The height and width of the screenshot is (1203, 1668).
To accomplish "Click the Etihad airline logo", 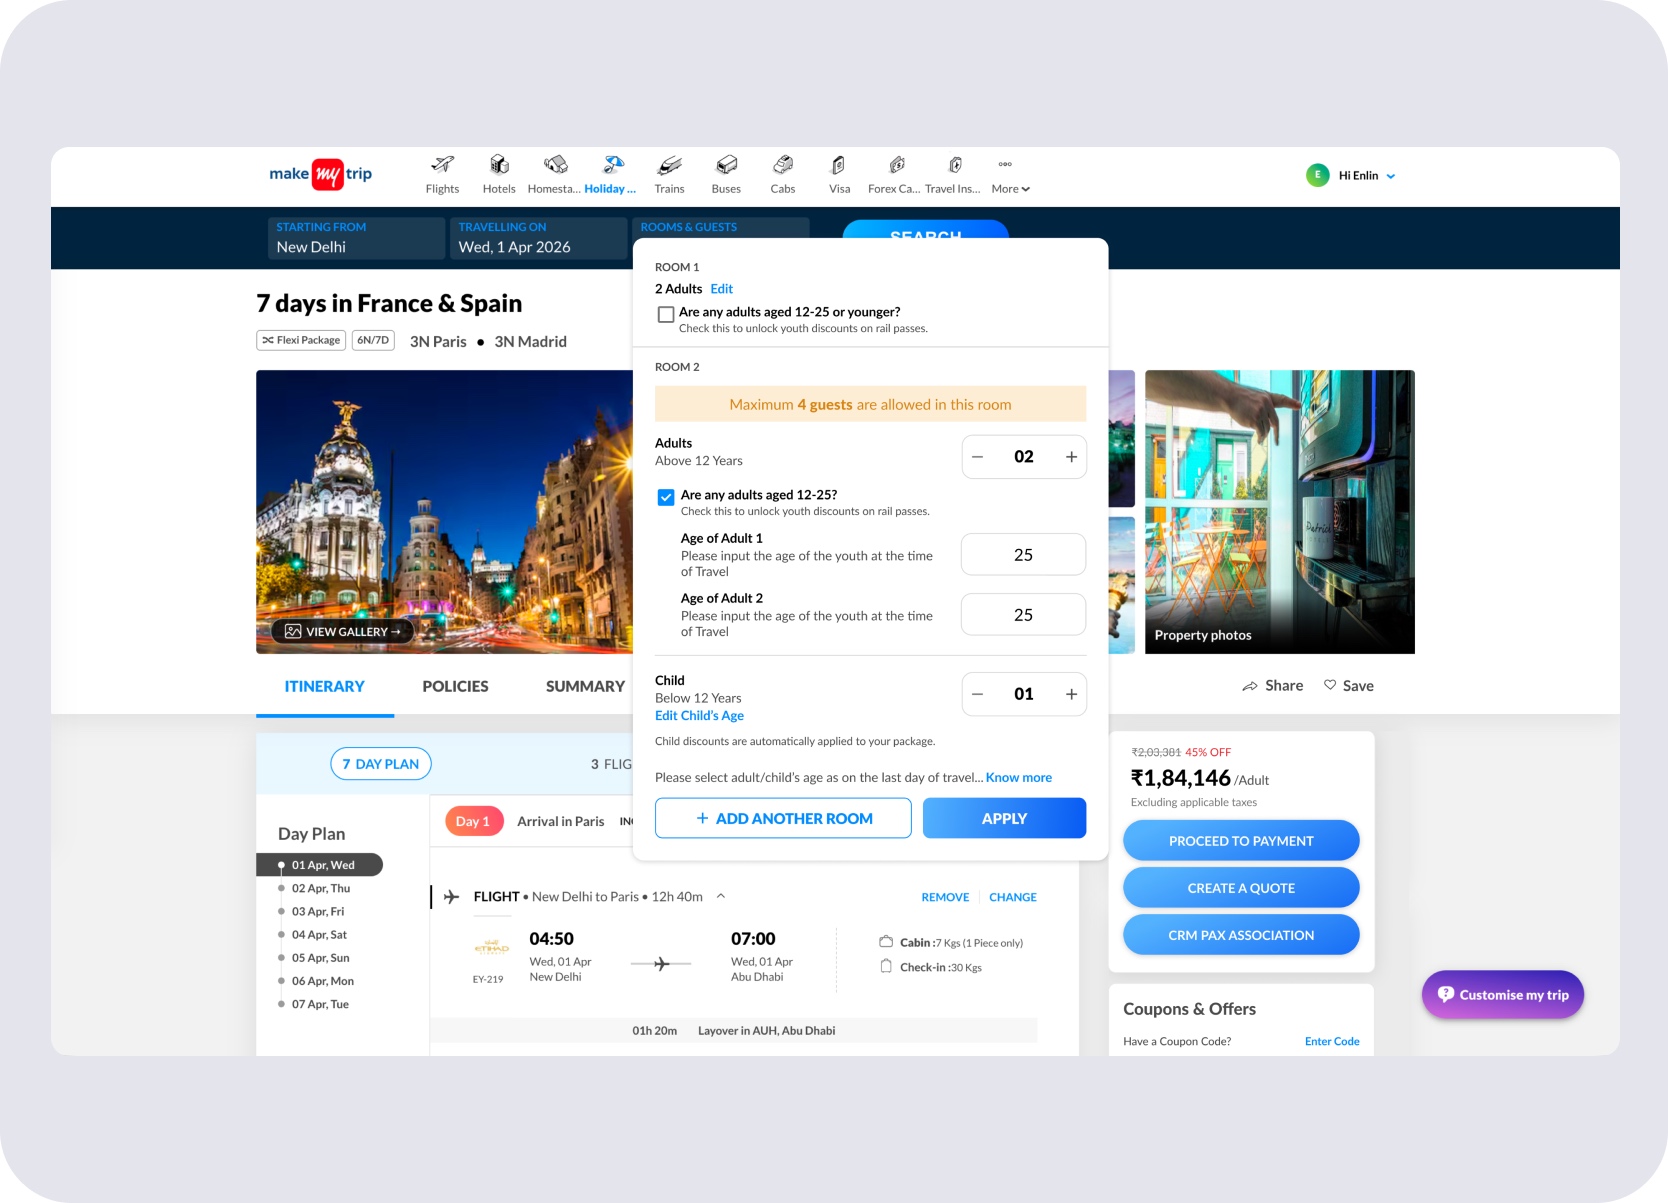I will coord(491,947).
